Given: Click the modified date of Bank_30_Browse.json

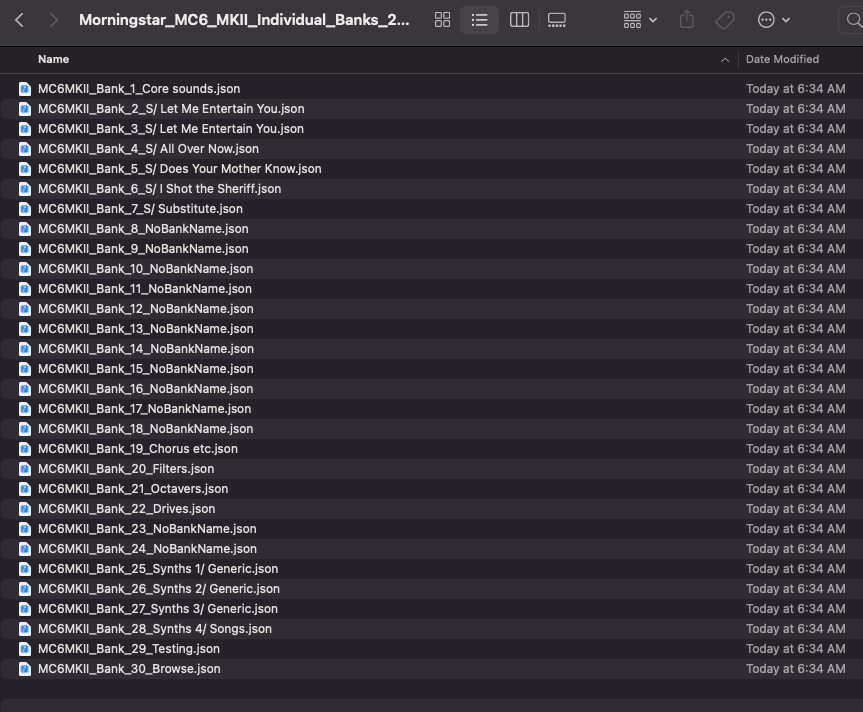Looking at the screenshot, I should pyautogui.click(x=795, y=669).
